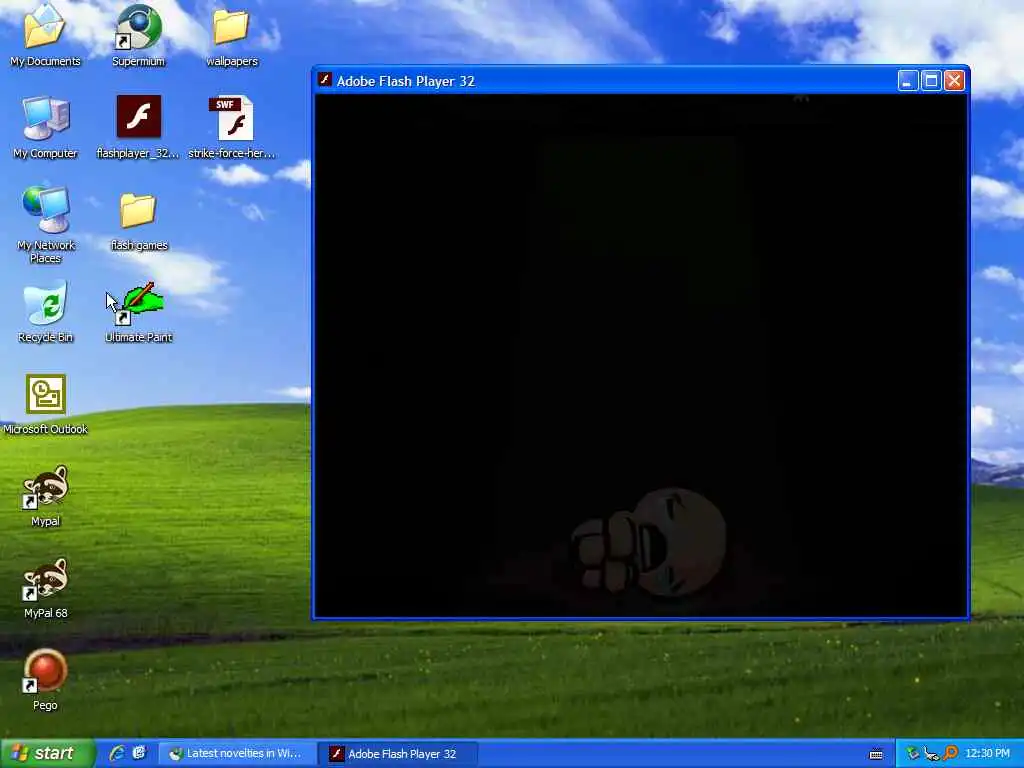Select the Microsoft Outlook desktop icon

(x=45, y=404)
